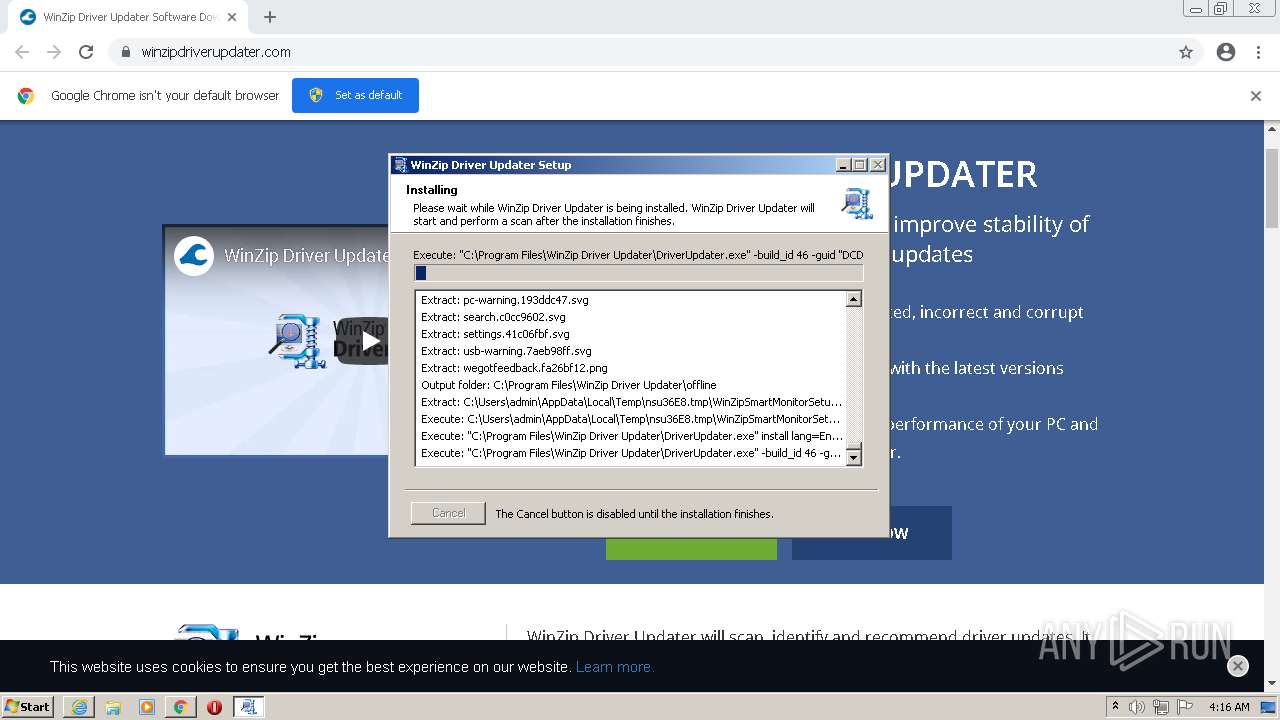The width and height of the screenshot is (1280, 720).
Task: Launch Internet Explorer from the taskbar
Action: 79,707
